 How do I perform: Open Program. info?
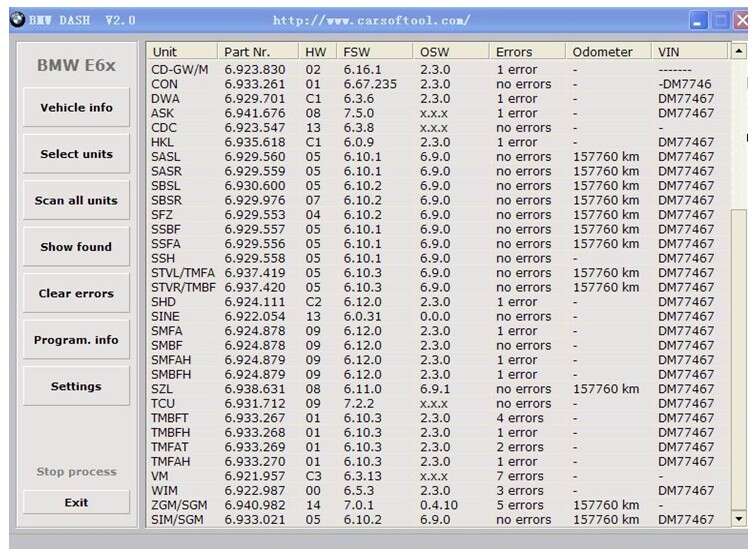point(76,340)
